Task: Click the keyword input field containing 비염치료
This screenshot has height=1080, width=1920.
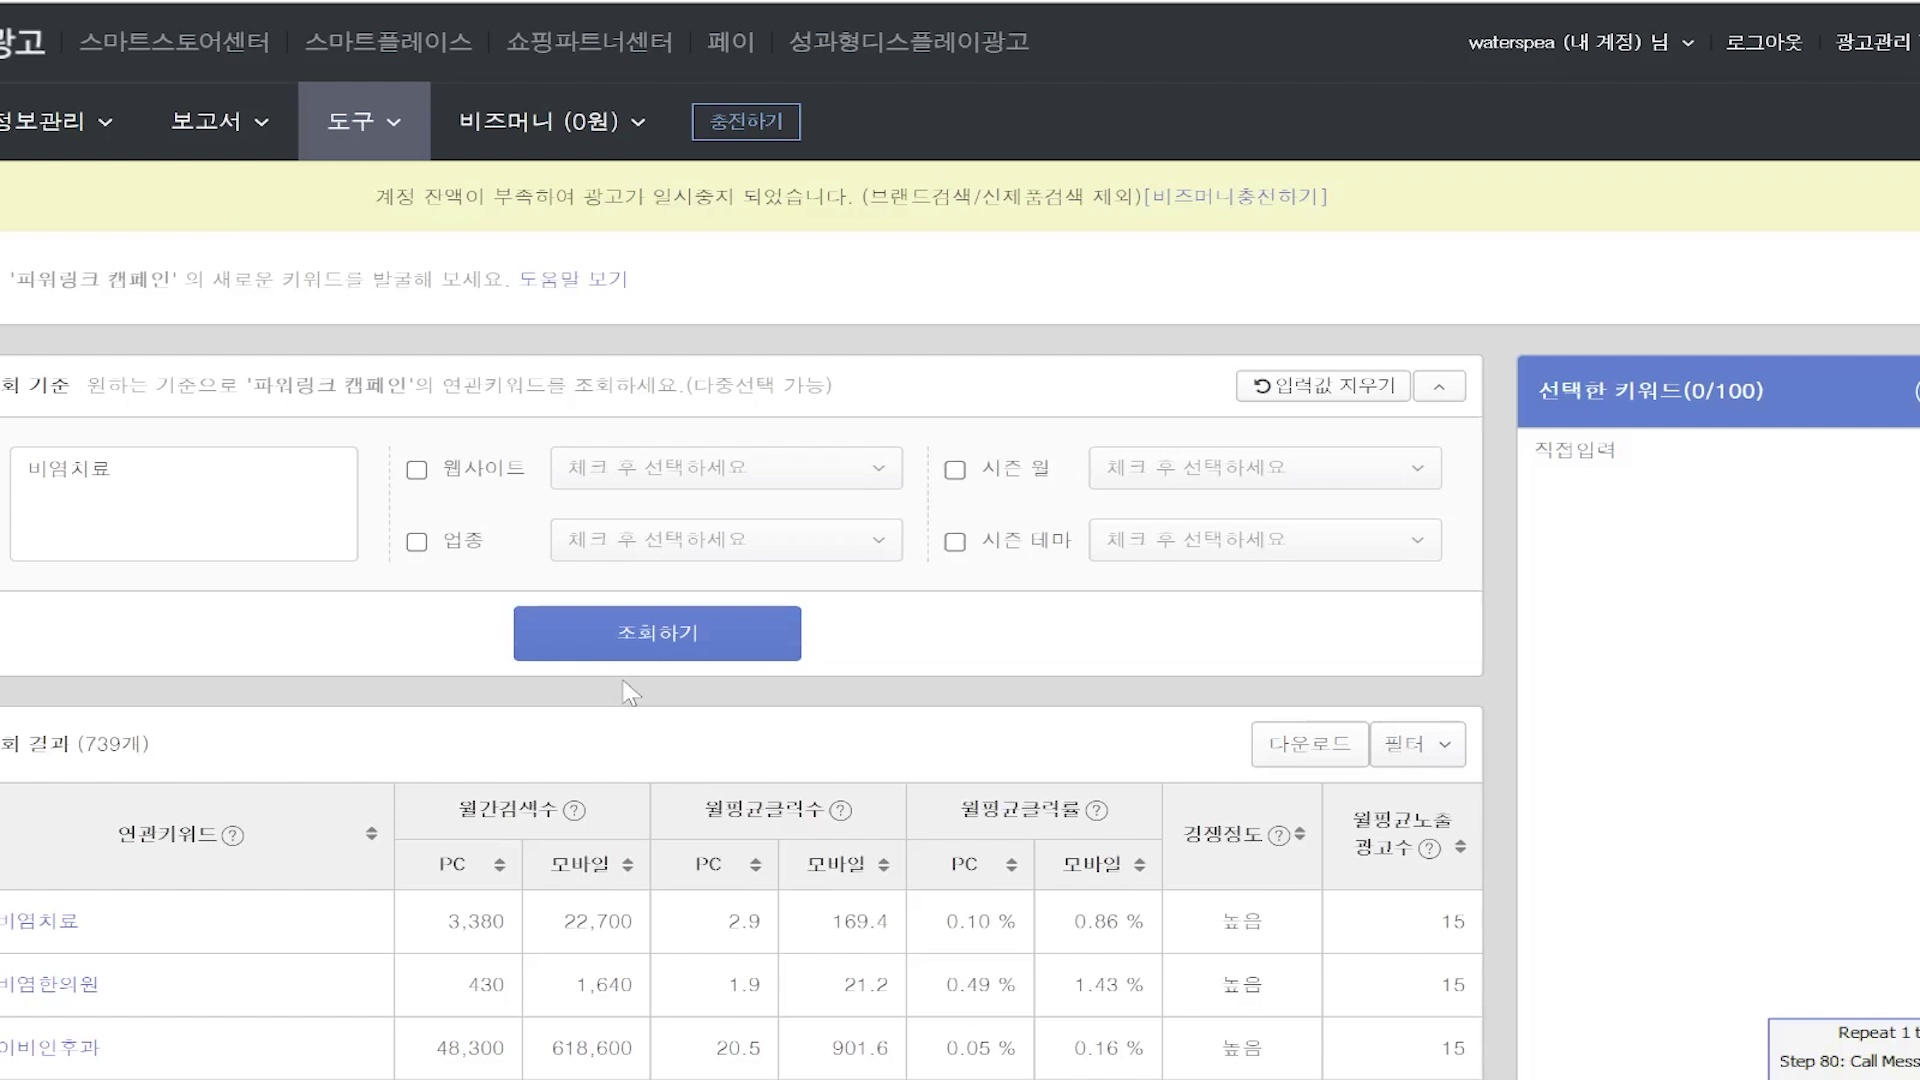Action: [x=184, y=504]
